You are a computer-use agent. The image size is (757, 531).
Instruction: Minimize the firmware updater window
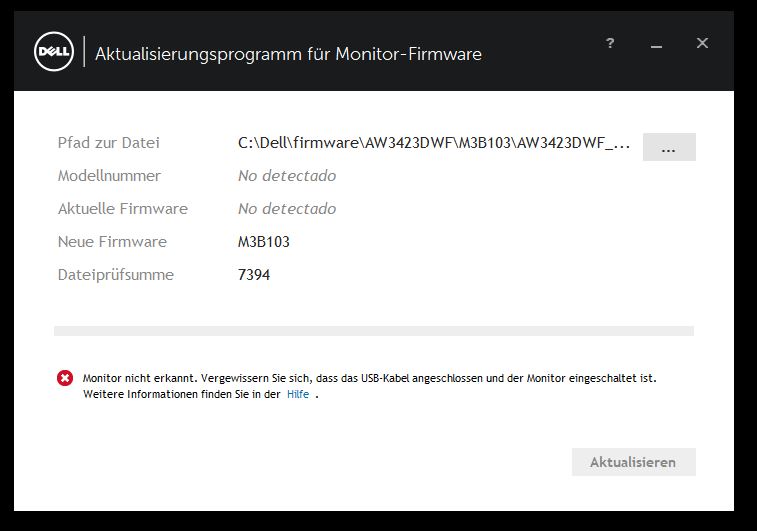coord(656,46)
